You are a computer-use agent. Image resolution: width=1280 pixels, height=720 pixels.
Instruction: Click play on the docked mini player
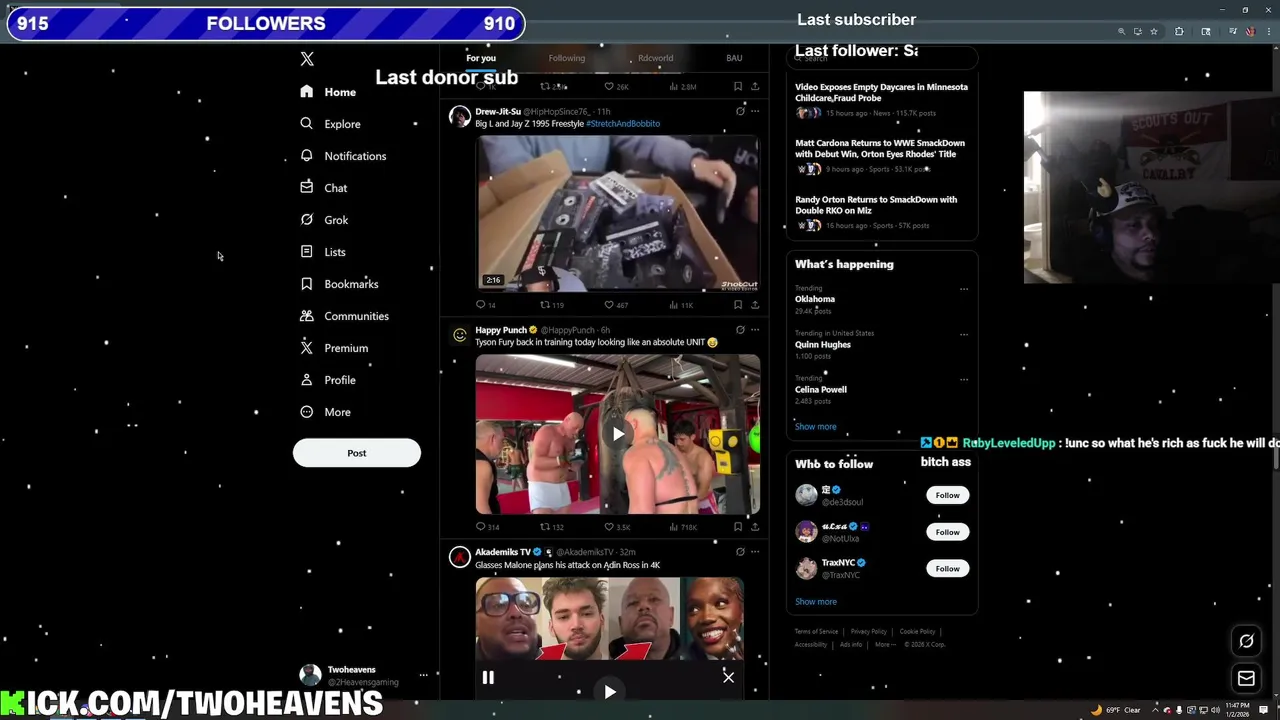[x=610, y=691]
